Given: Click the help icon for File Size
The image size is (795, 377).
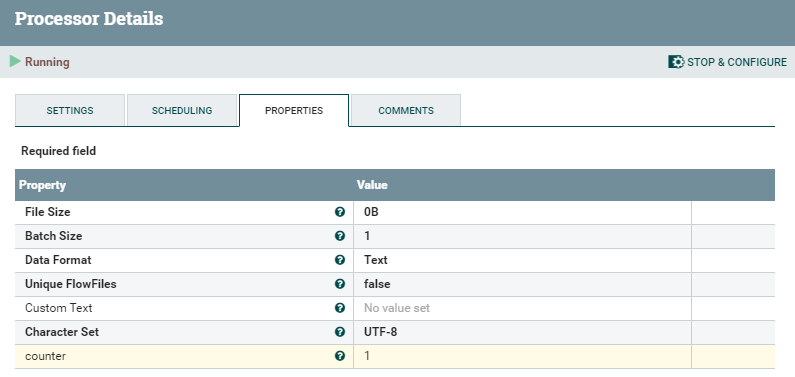Looking at the screenshot, I should (340, 212).
